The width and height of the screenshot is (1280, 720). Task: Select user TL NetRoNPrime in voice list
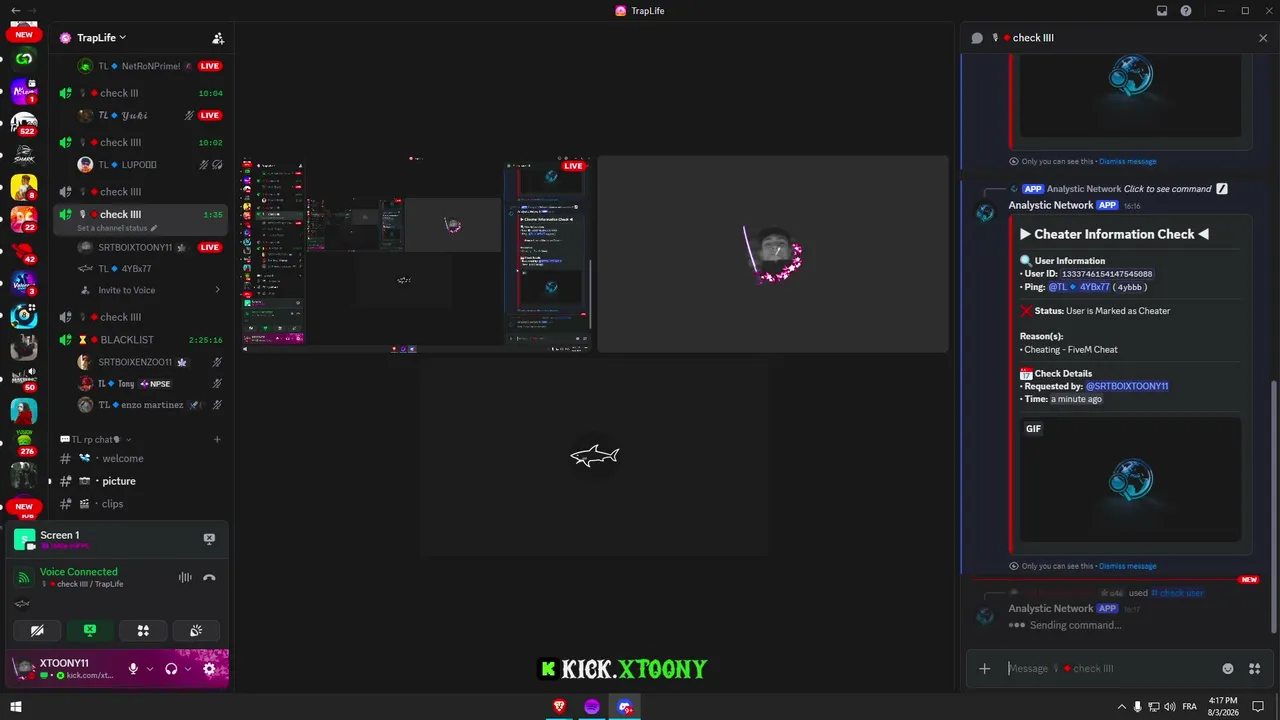click(150, 66)
